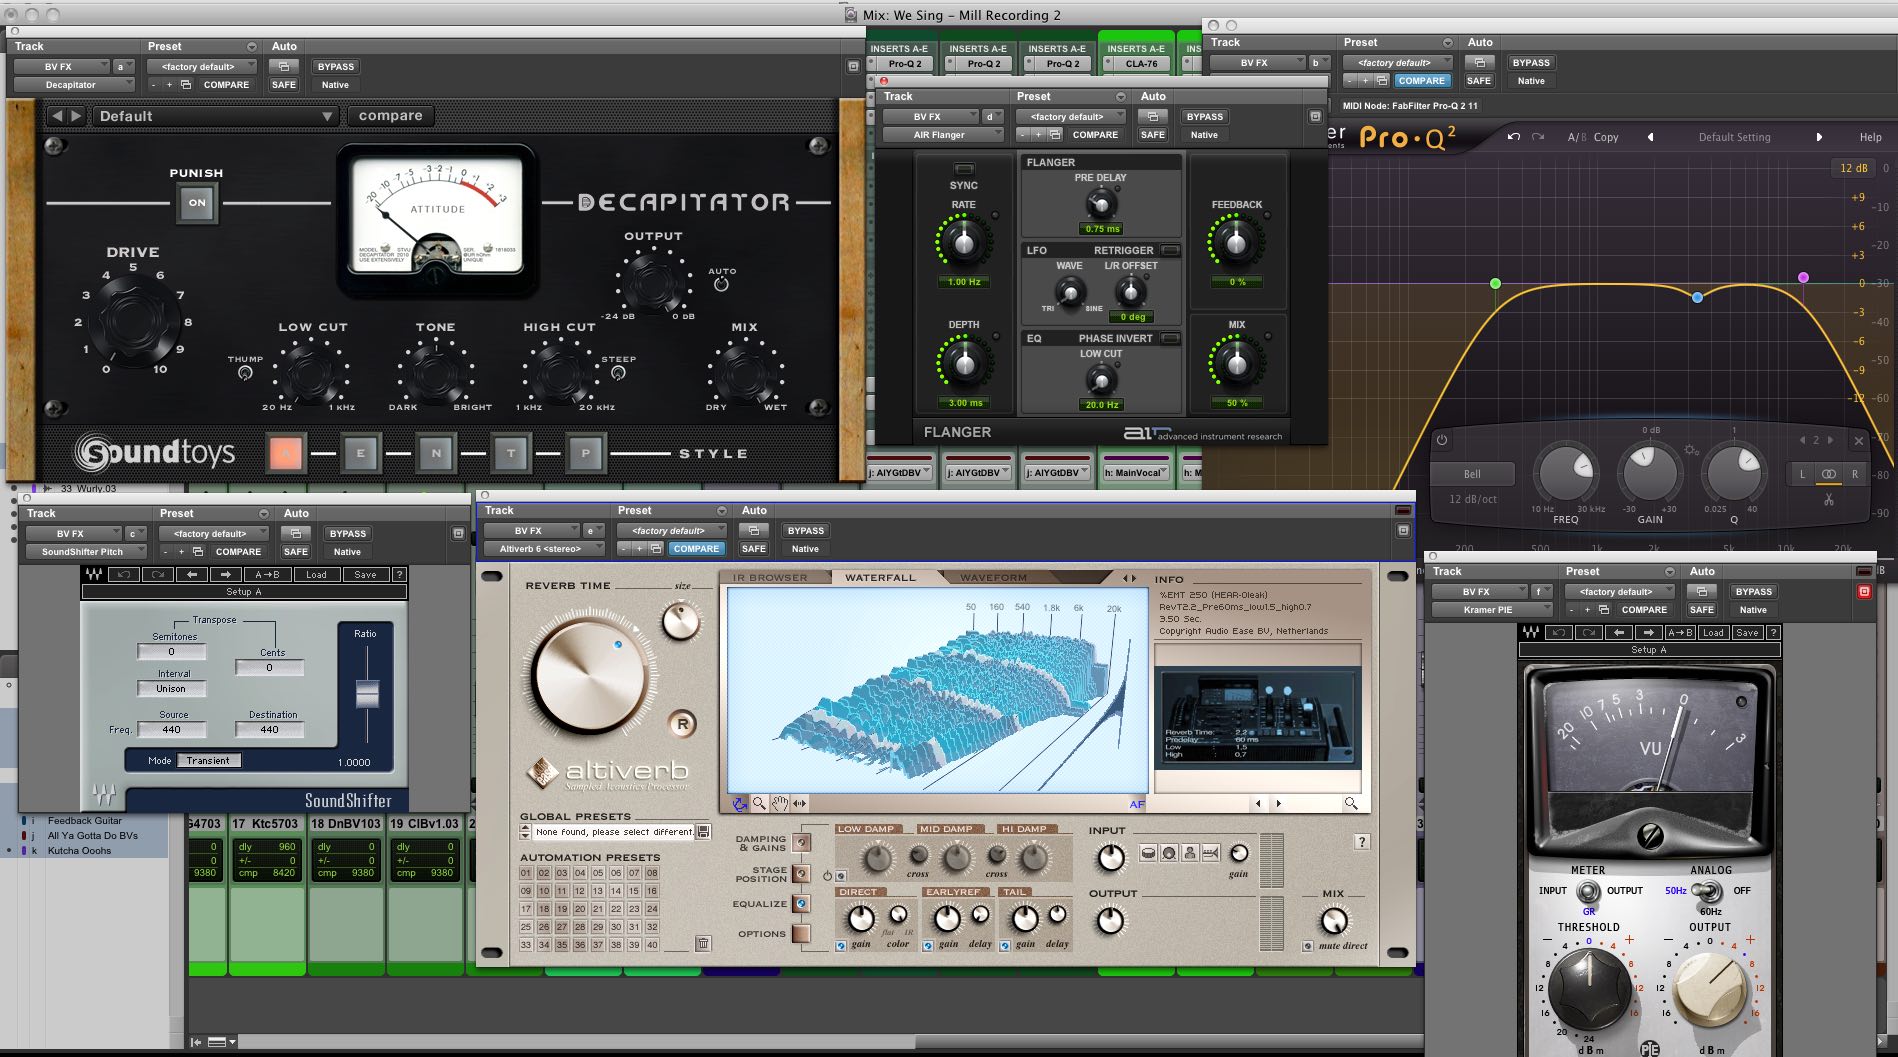Open the SoundShifter Pitch plugin selector
Viewport: 1898px width, 1057px height.
click(87, 552)
